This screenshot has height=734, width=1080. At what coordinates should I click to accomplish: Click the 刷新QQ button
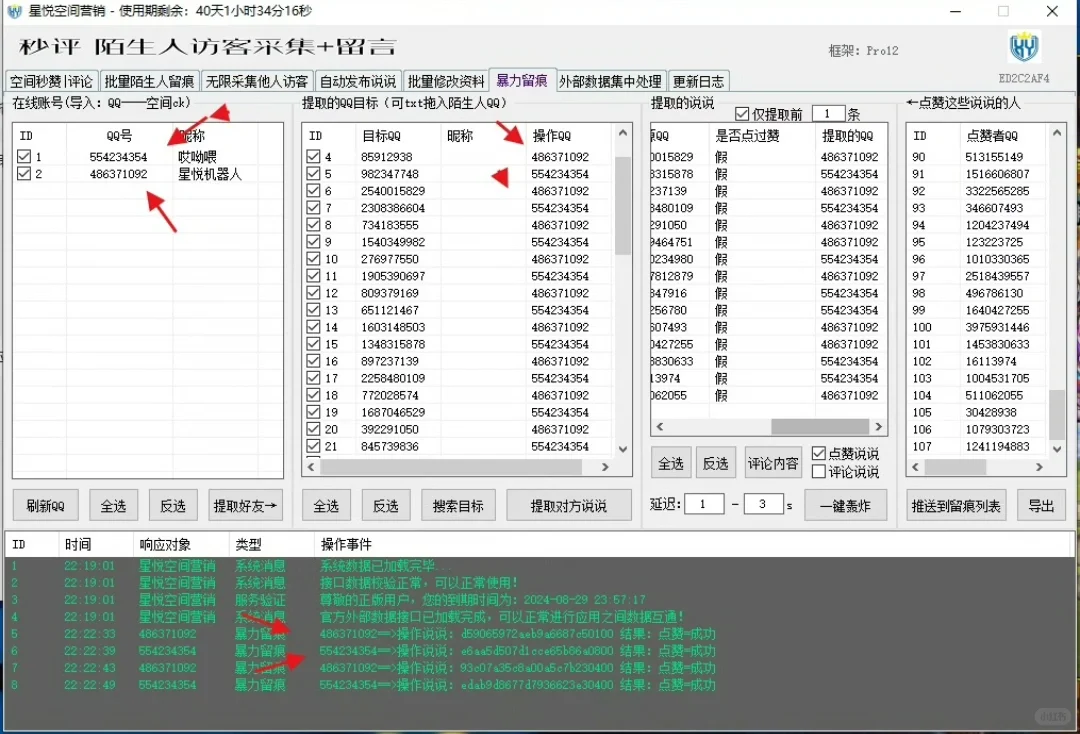(44, 505)
